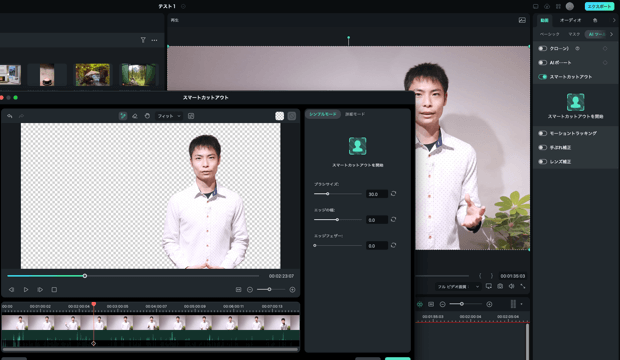Click the green auto-ripple icon on main timeline toolbar
The height and width of the screenshot is (360, 620).
point(420,304)
